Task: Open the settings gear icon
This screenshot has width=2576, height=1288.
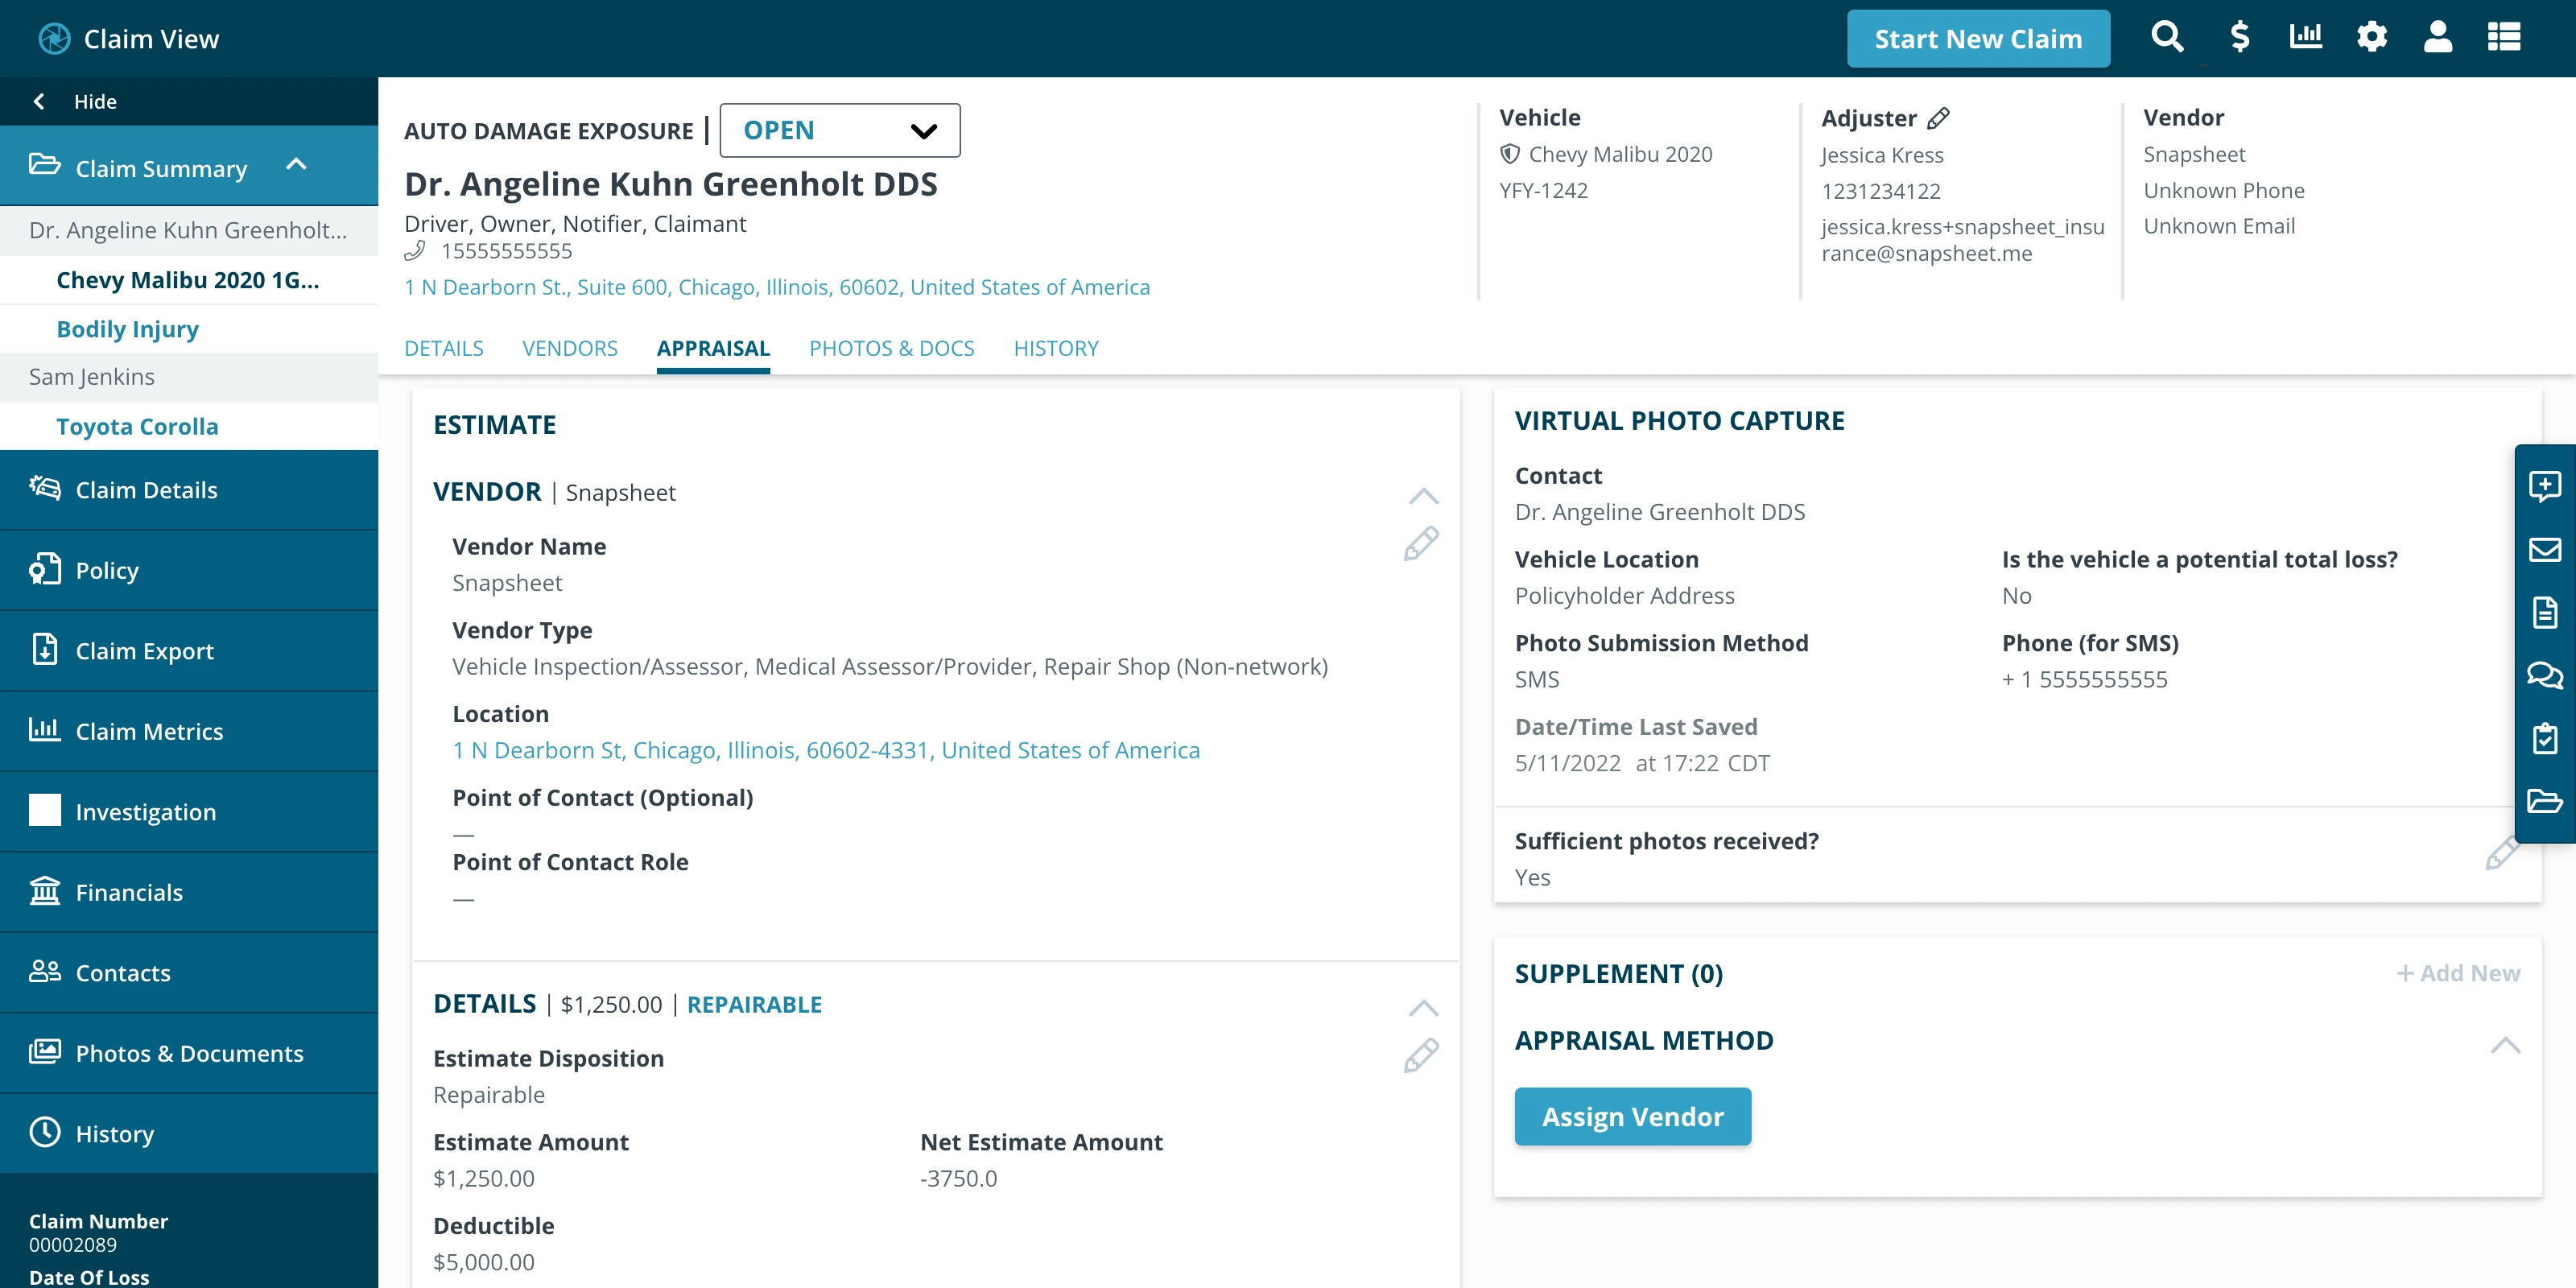Action: click(x=2371, y=38)
